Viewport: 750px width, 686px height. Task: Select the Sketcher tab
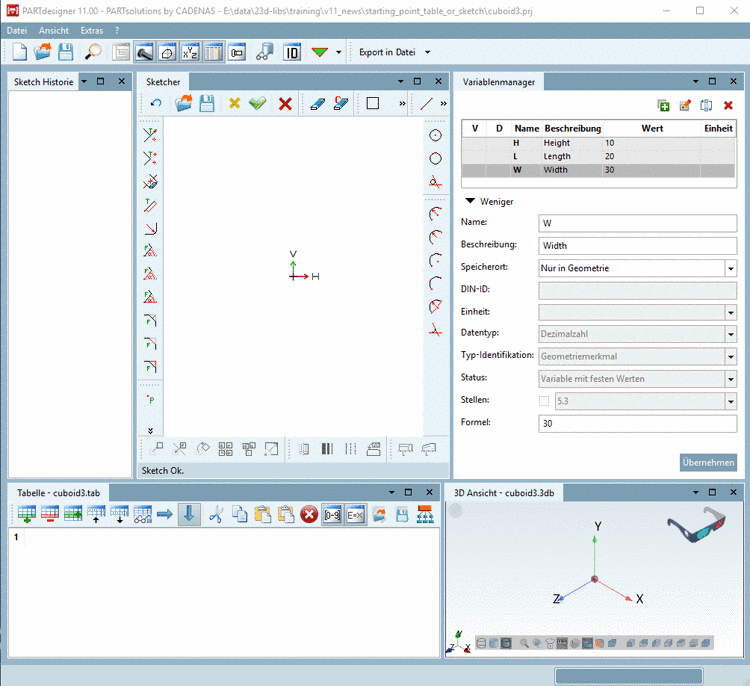pyautogui.click(x=163, y=82)
